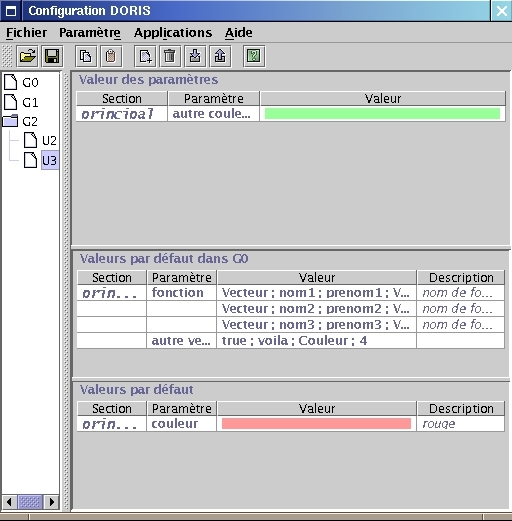Open the Fichier menu
This screenshot has height=521, width=512.
pyautogui.click(x=26, y=33)
